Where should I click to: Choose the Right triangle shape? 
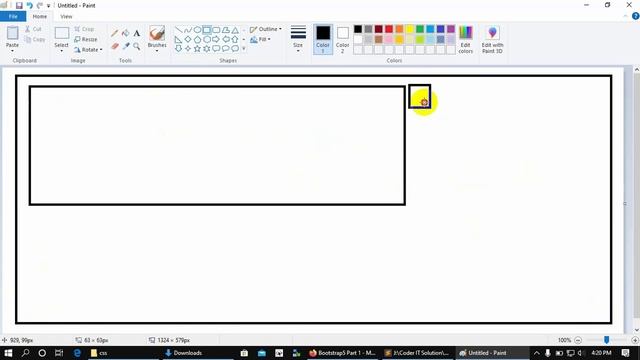(x=178, y=40)
